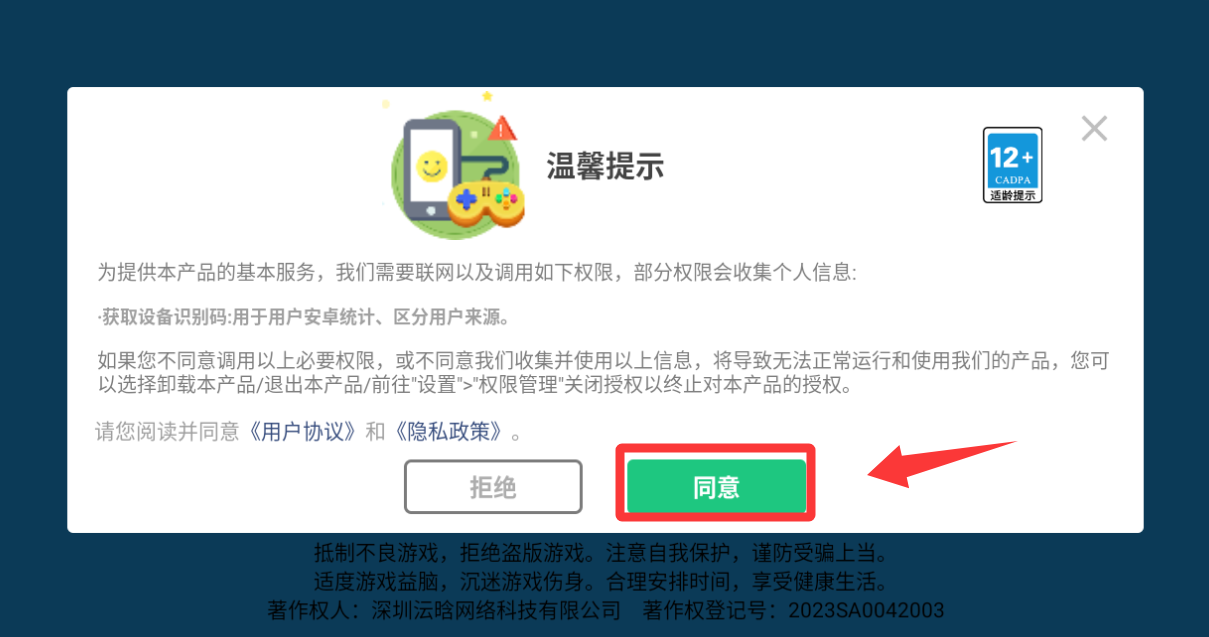The width and height of the screenshot is (1209, 637).
Task: Tap the 12+ CADPA age rating icon
Action: pos(1012,165)
